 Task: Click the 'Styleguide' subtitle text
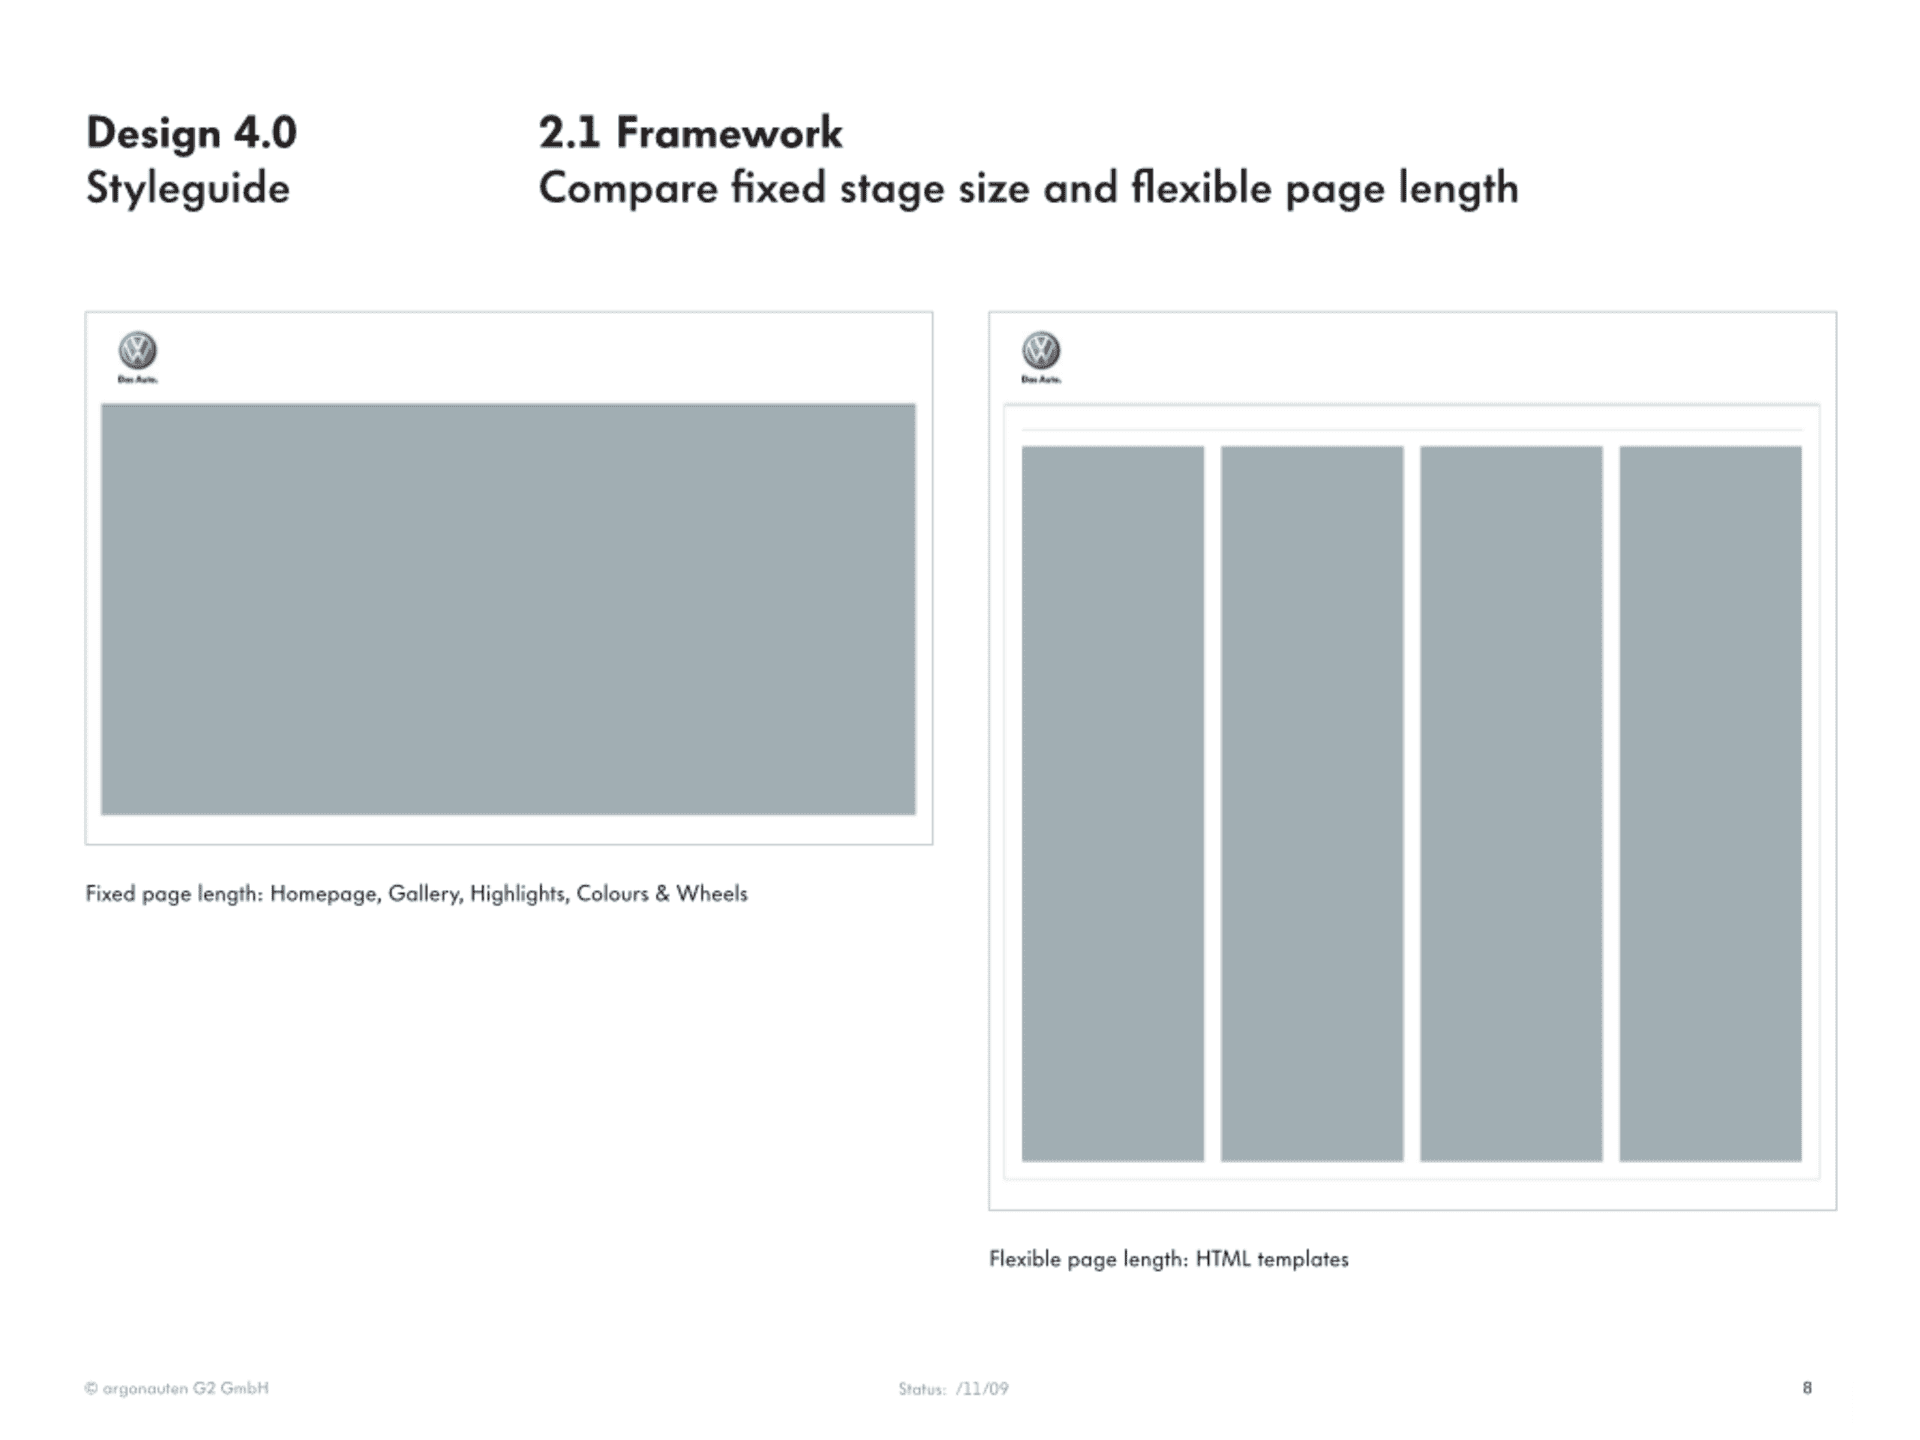tap(188, 189)
